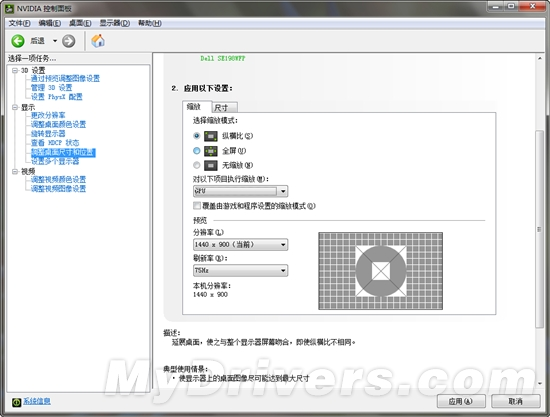550x417 pixels.
Task: Click the full-screen scaling mode icon
Action: (x=211, y=151)
